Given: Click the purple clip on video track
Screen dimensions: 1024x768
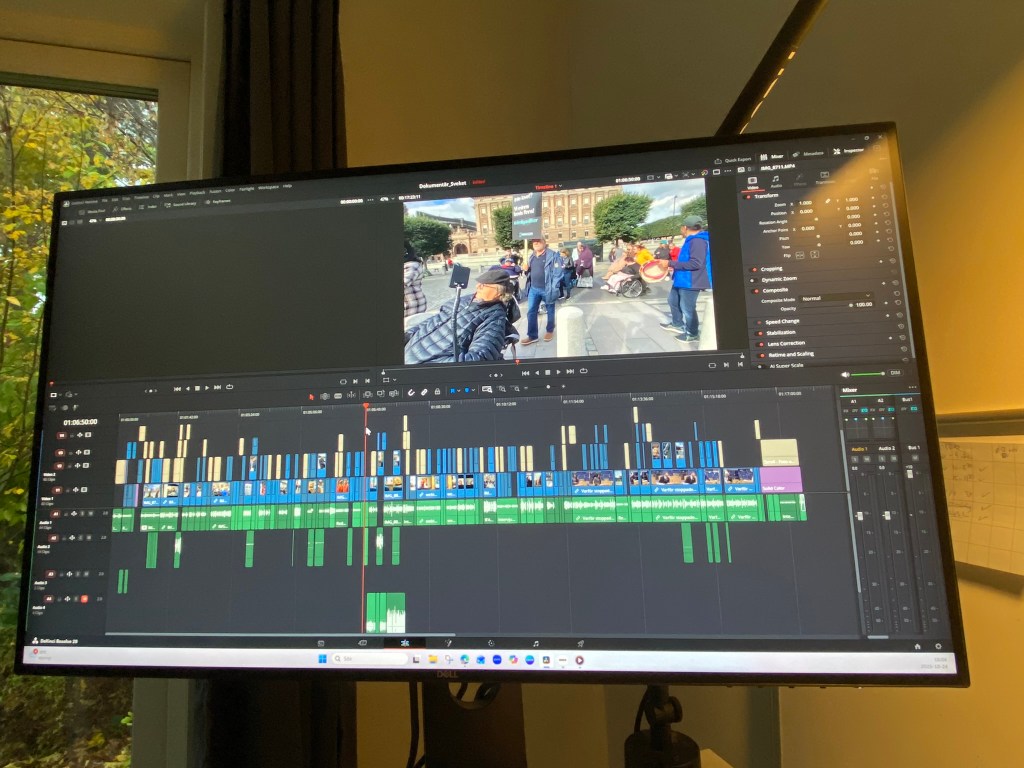Looking at the screenshot, I should coord(781,480).
